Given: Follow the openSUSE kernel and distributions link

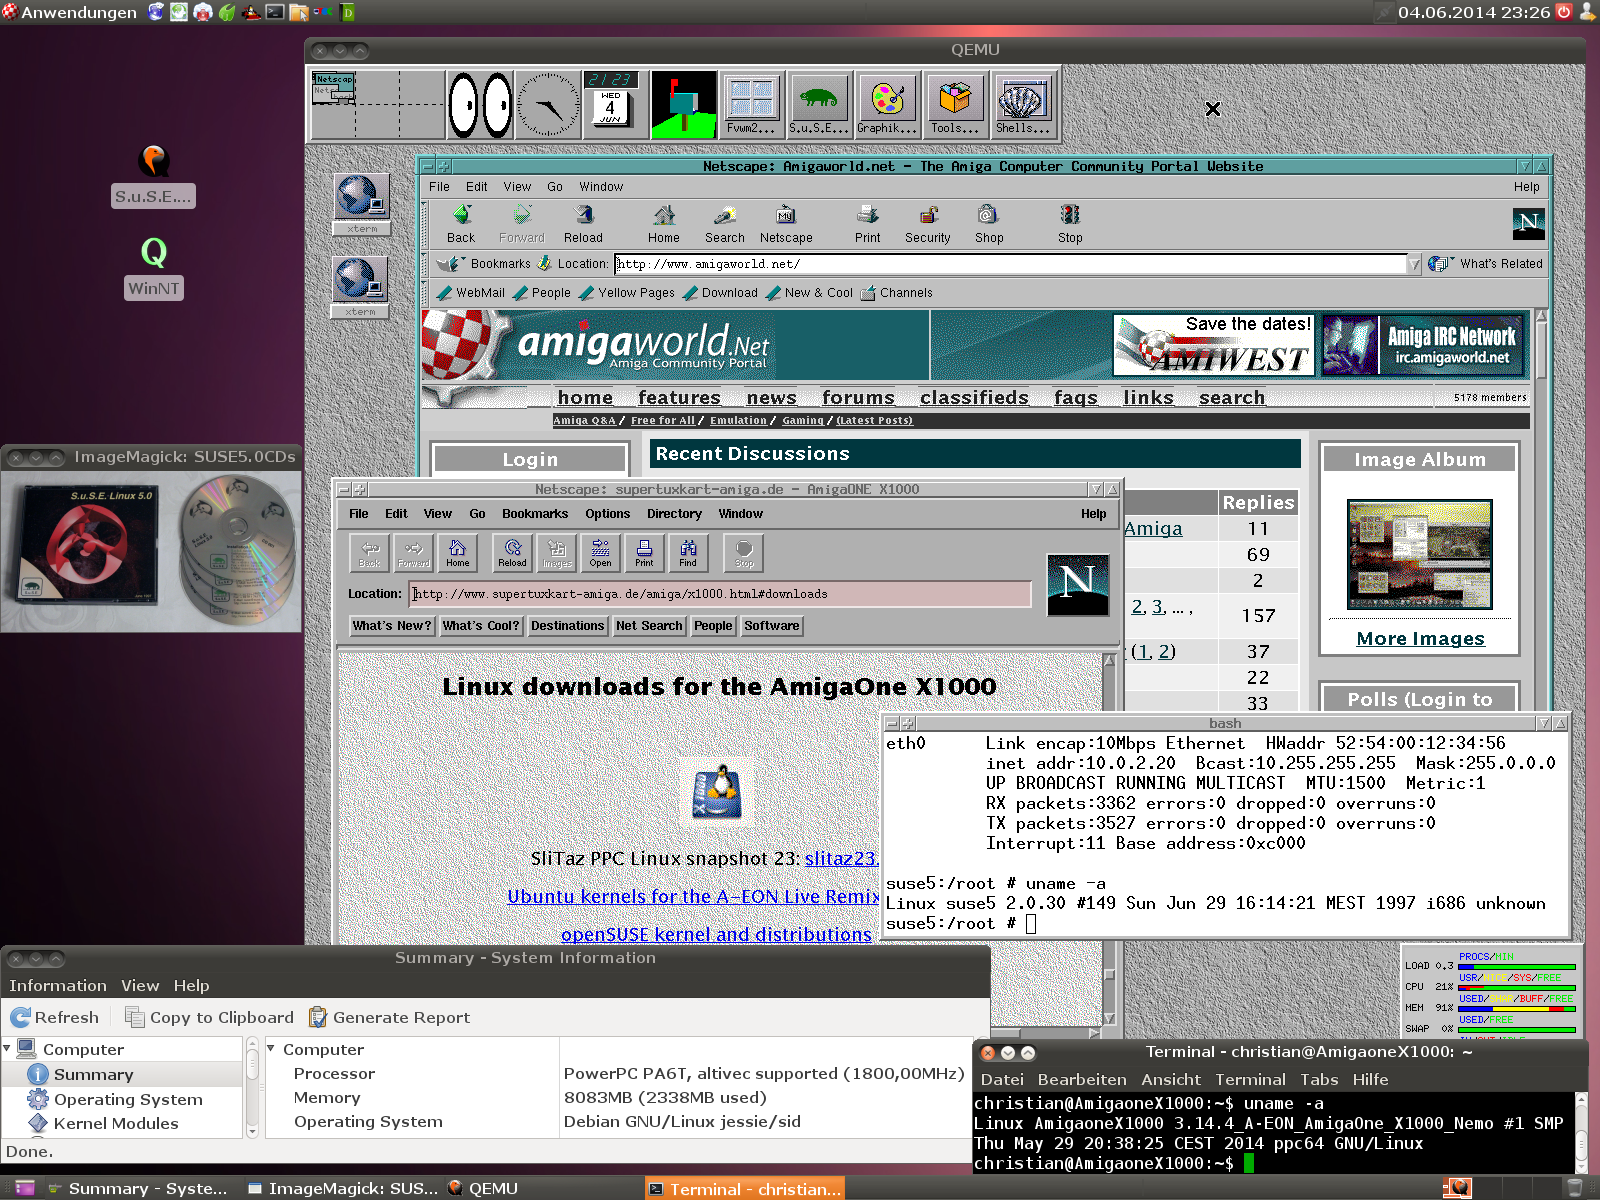Looking at the screenshot, I should coord(716,934).
